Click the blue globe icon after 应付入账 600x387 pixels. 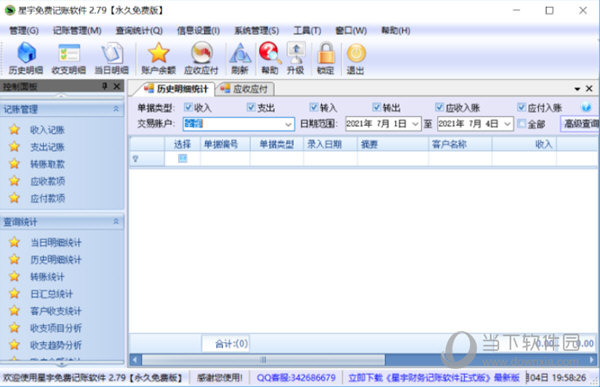(x=586, y=108)
